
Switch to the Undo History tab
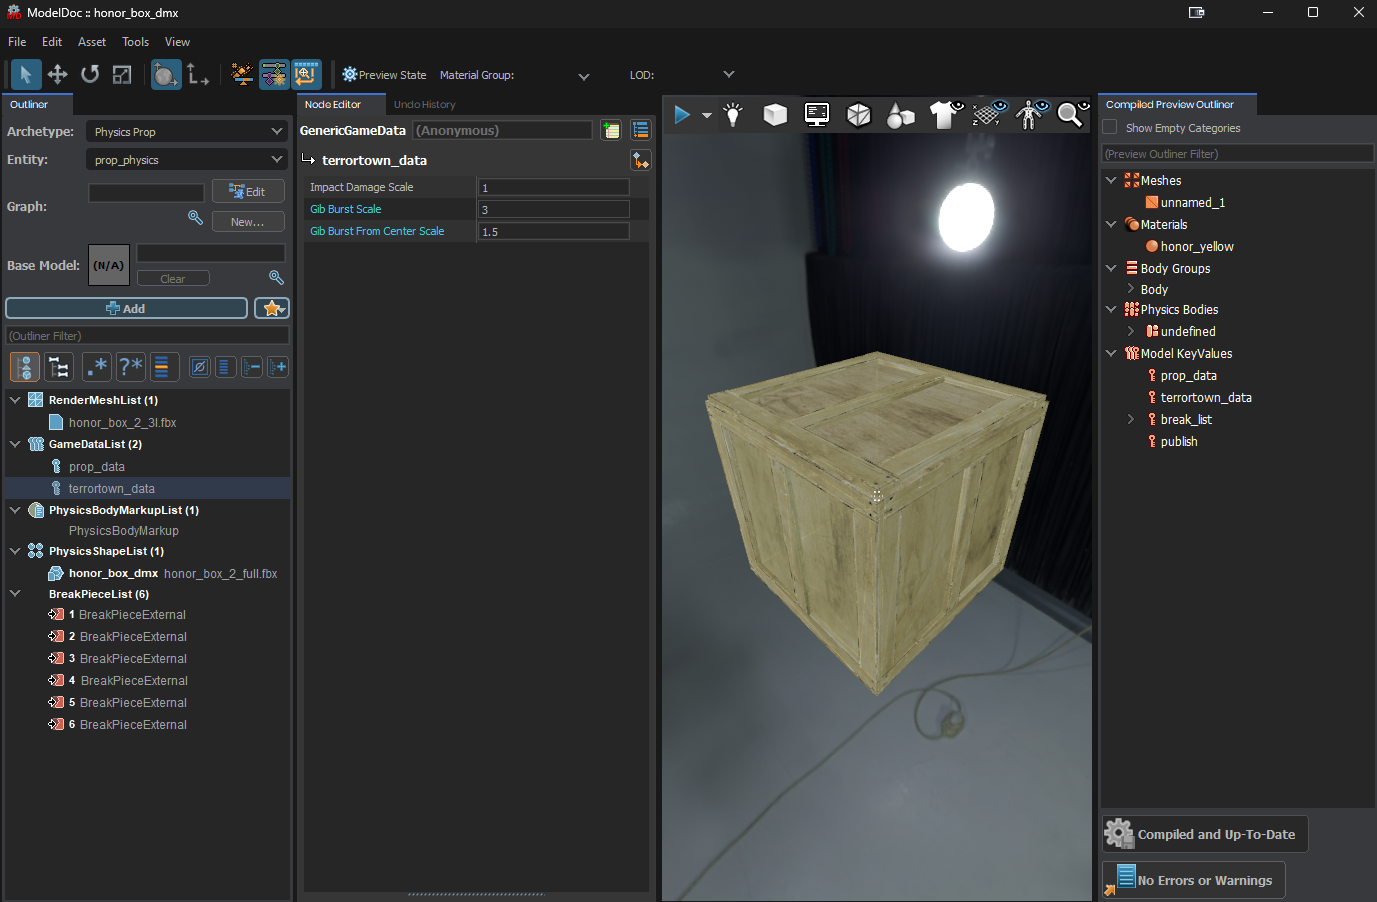point(424,105)
